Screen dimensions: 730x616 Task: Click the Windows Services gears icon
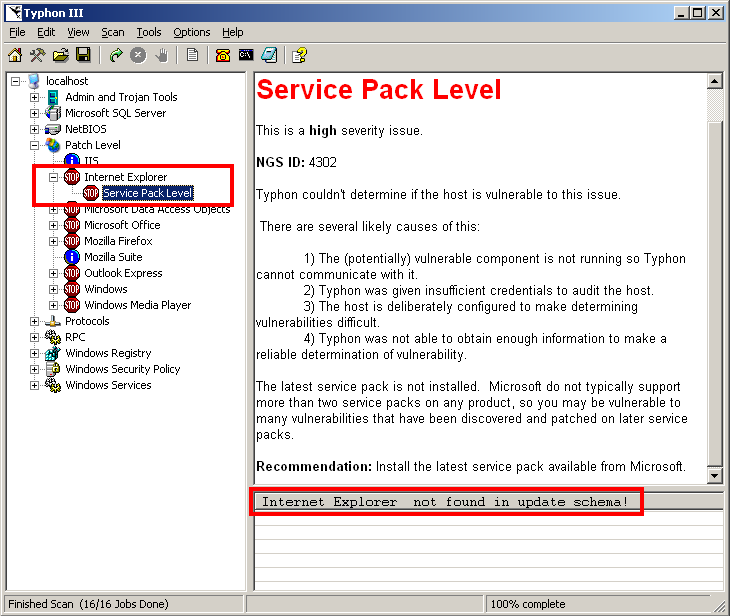[x=53, y=385]
